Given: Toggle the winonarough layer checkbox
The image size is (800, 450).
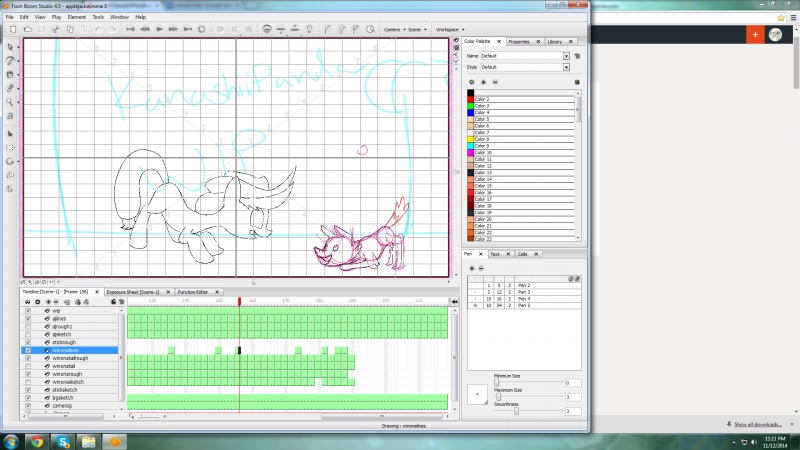Looking at the screenshot, I should point(28,374).
